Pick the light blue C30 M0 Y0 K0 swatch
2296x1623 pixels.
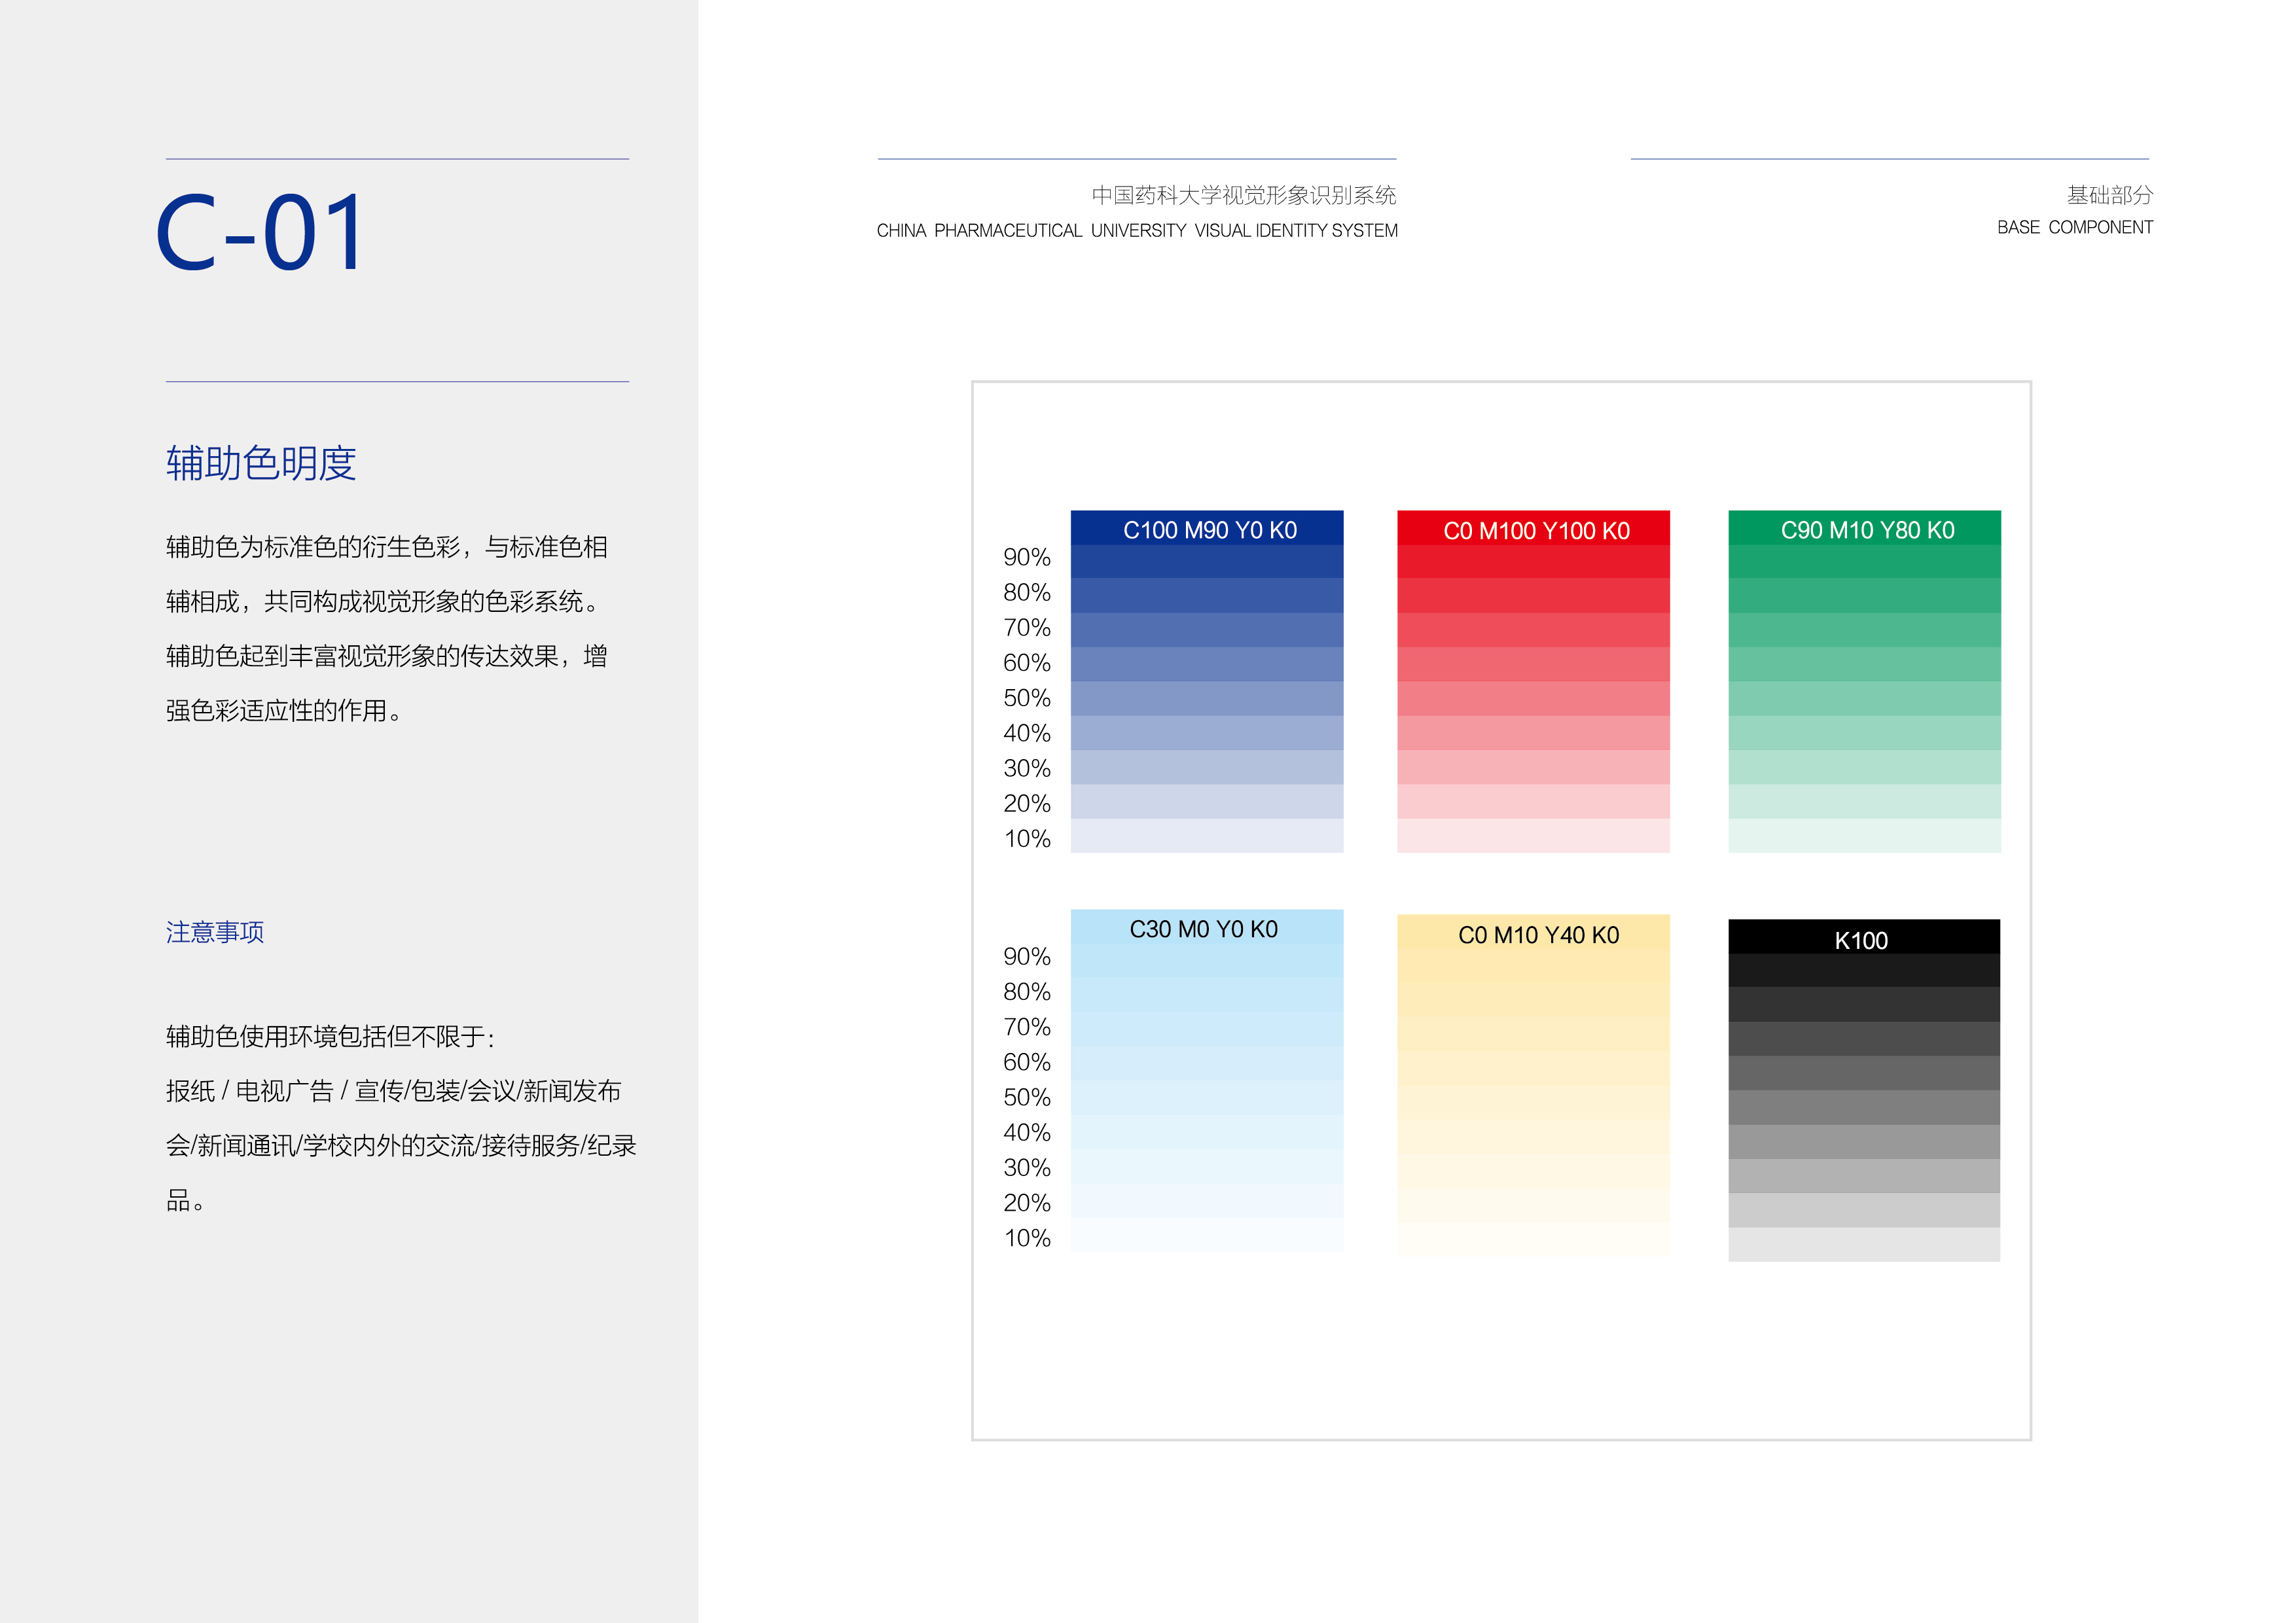point(1207,928)
